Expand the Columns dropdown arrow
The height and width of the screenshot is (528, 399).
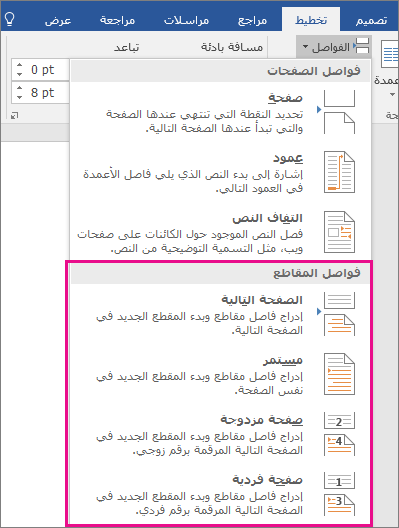392,95
